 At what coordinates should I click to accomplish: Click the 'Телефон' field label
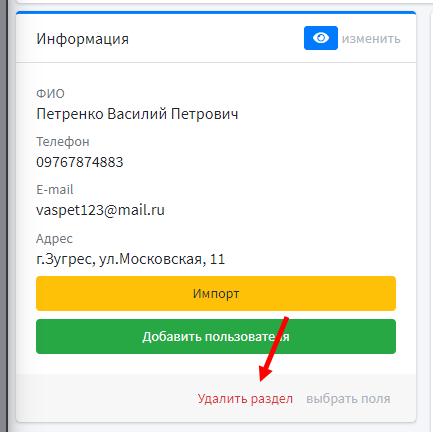coord(63,142)
